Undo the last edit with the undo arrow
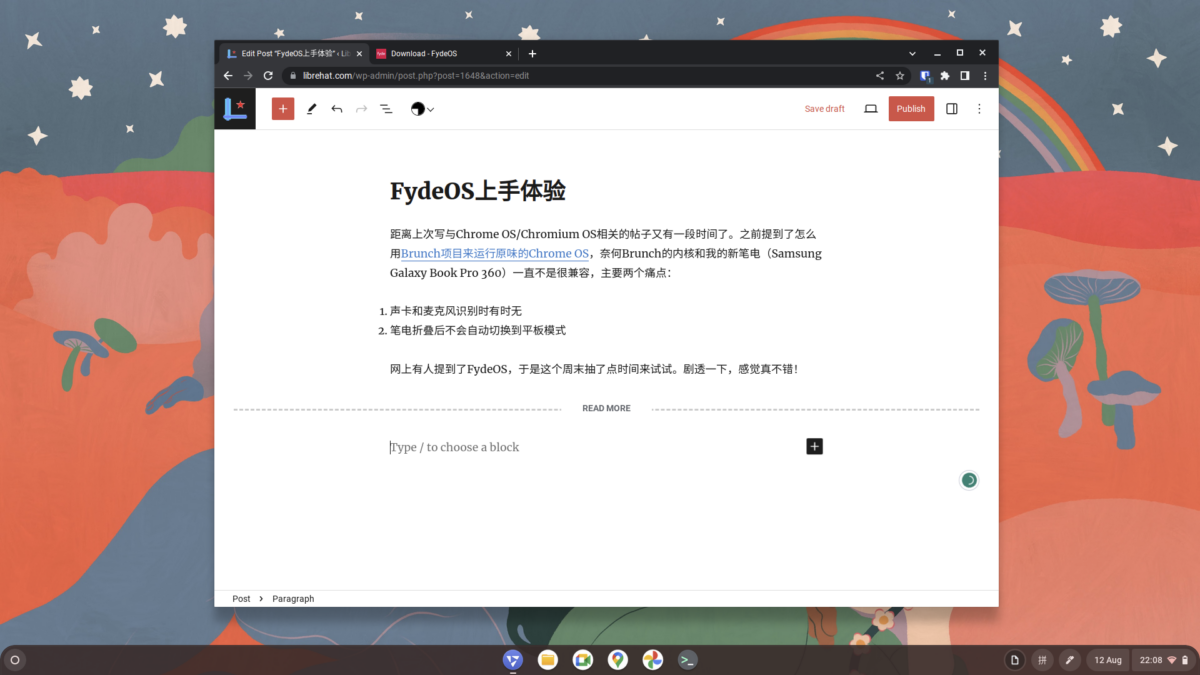 [337, 108]
